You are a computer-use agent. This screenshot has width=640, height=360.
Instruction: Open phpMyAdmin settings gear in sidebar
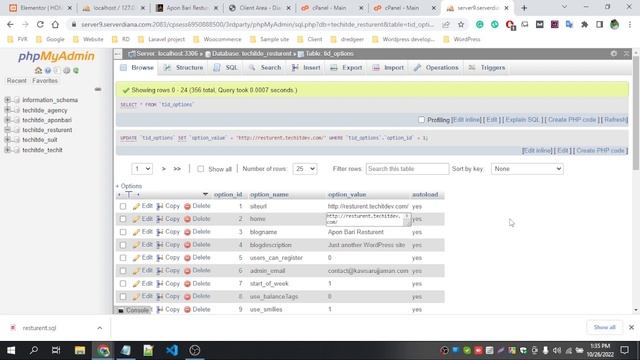(67, 71)
